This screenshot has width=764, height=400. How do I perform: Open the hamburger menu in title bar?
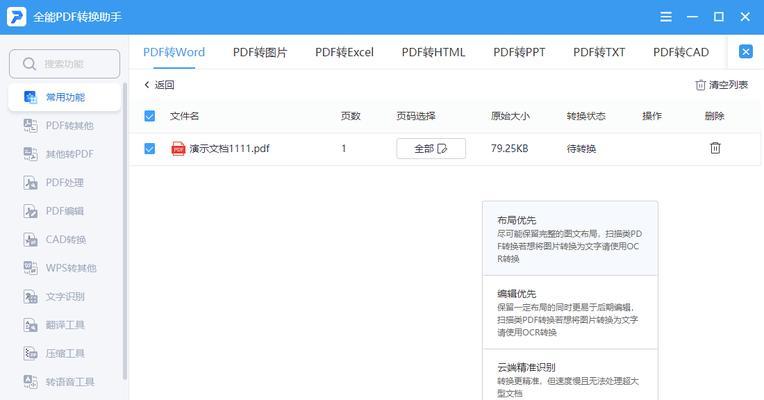click(x=666, y=17)
